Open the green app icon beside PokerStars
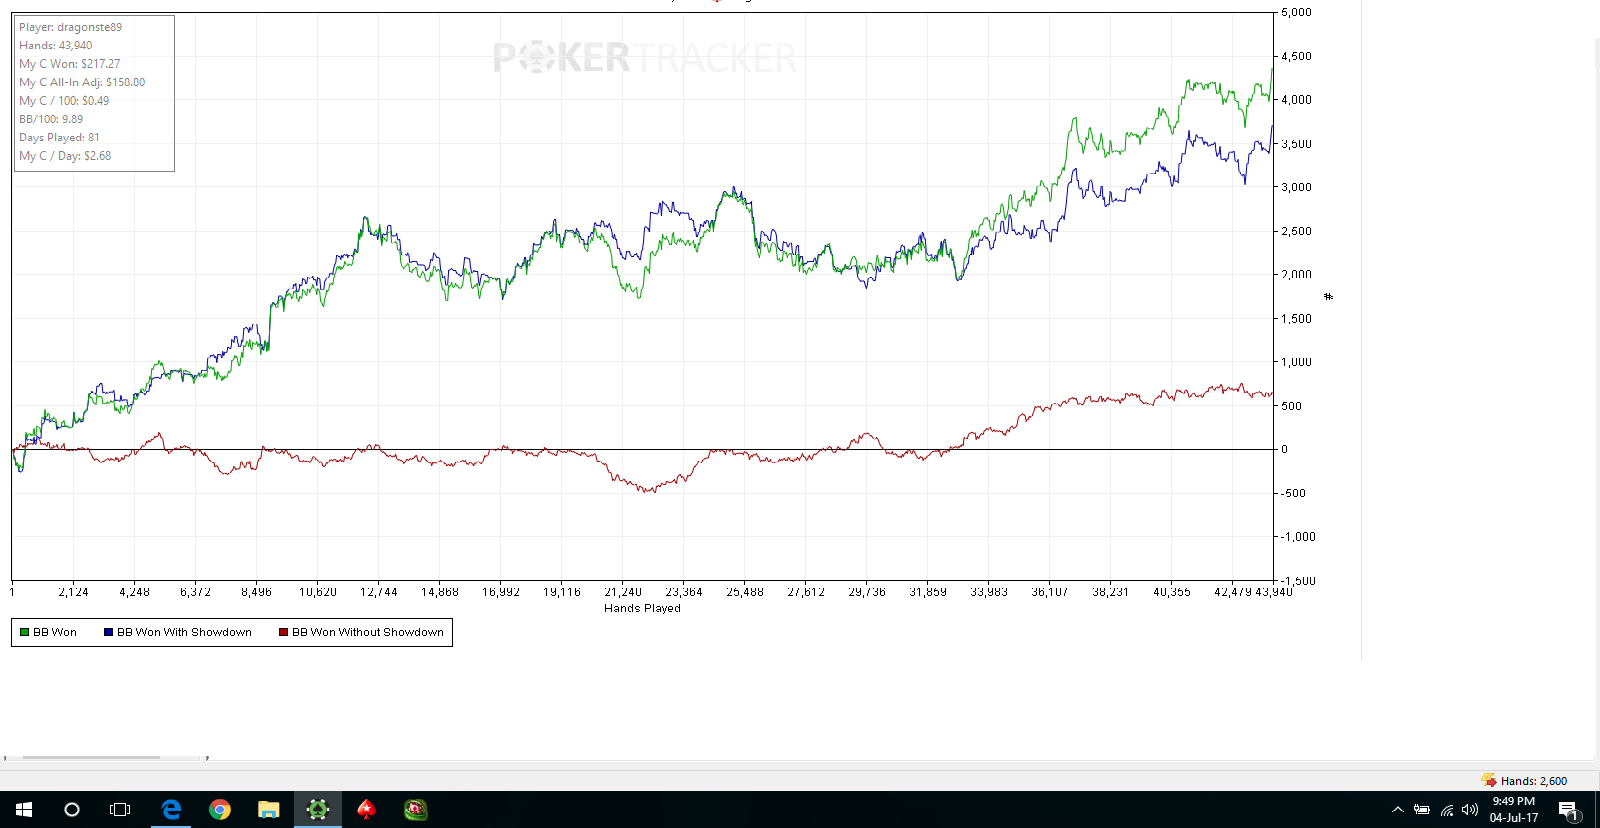Image resolution: width=1600 pixels, height=828 pixels. pos(416,810)
